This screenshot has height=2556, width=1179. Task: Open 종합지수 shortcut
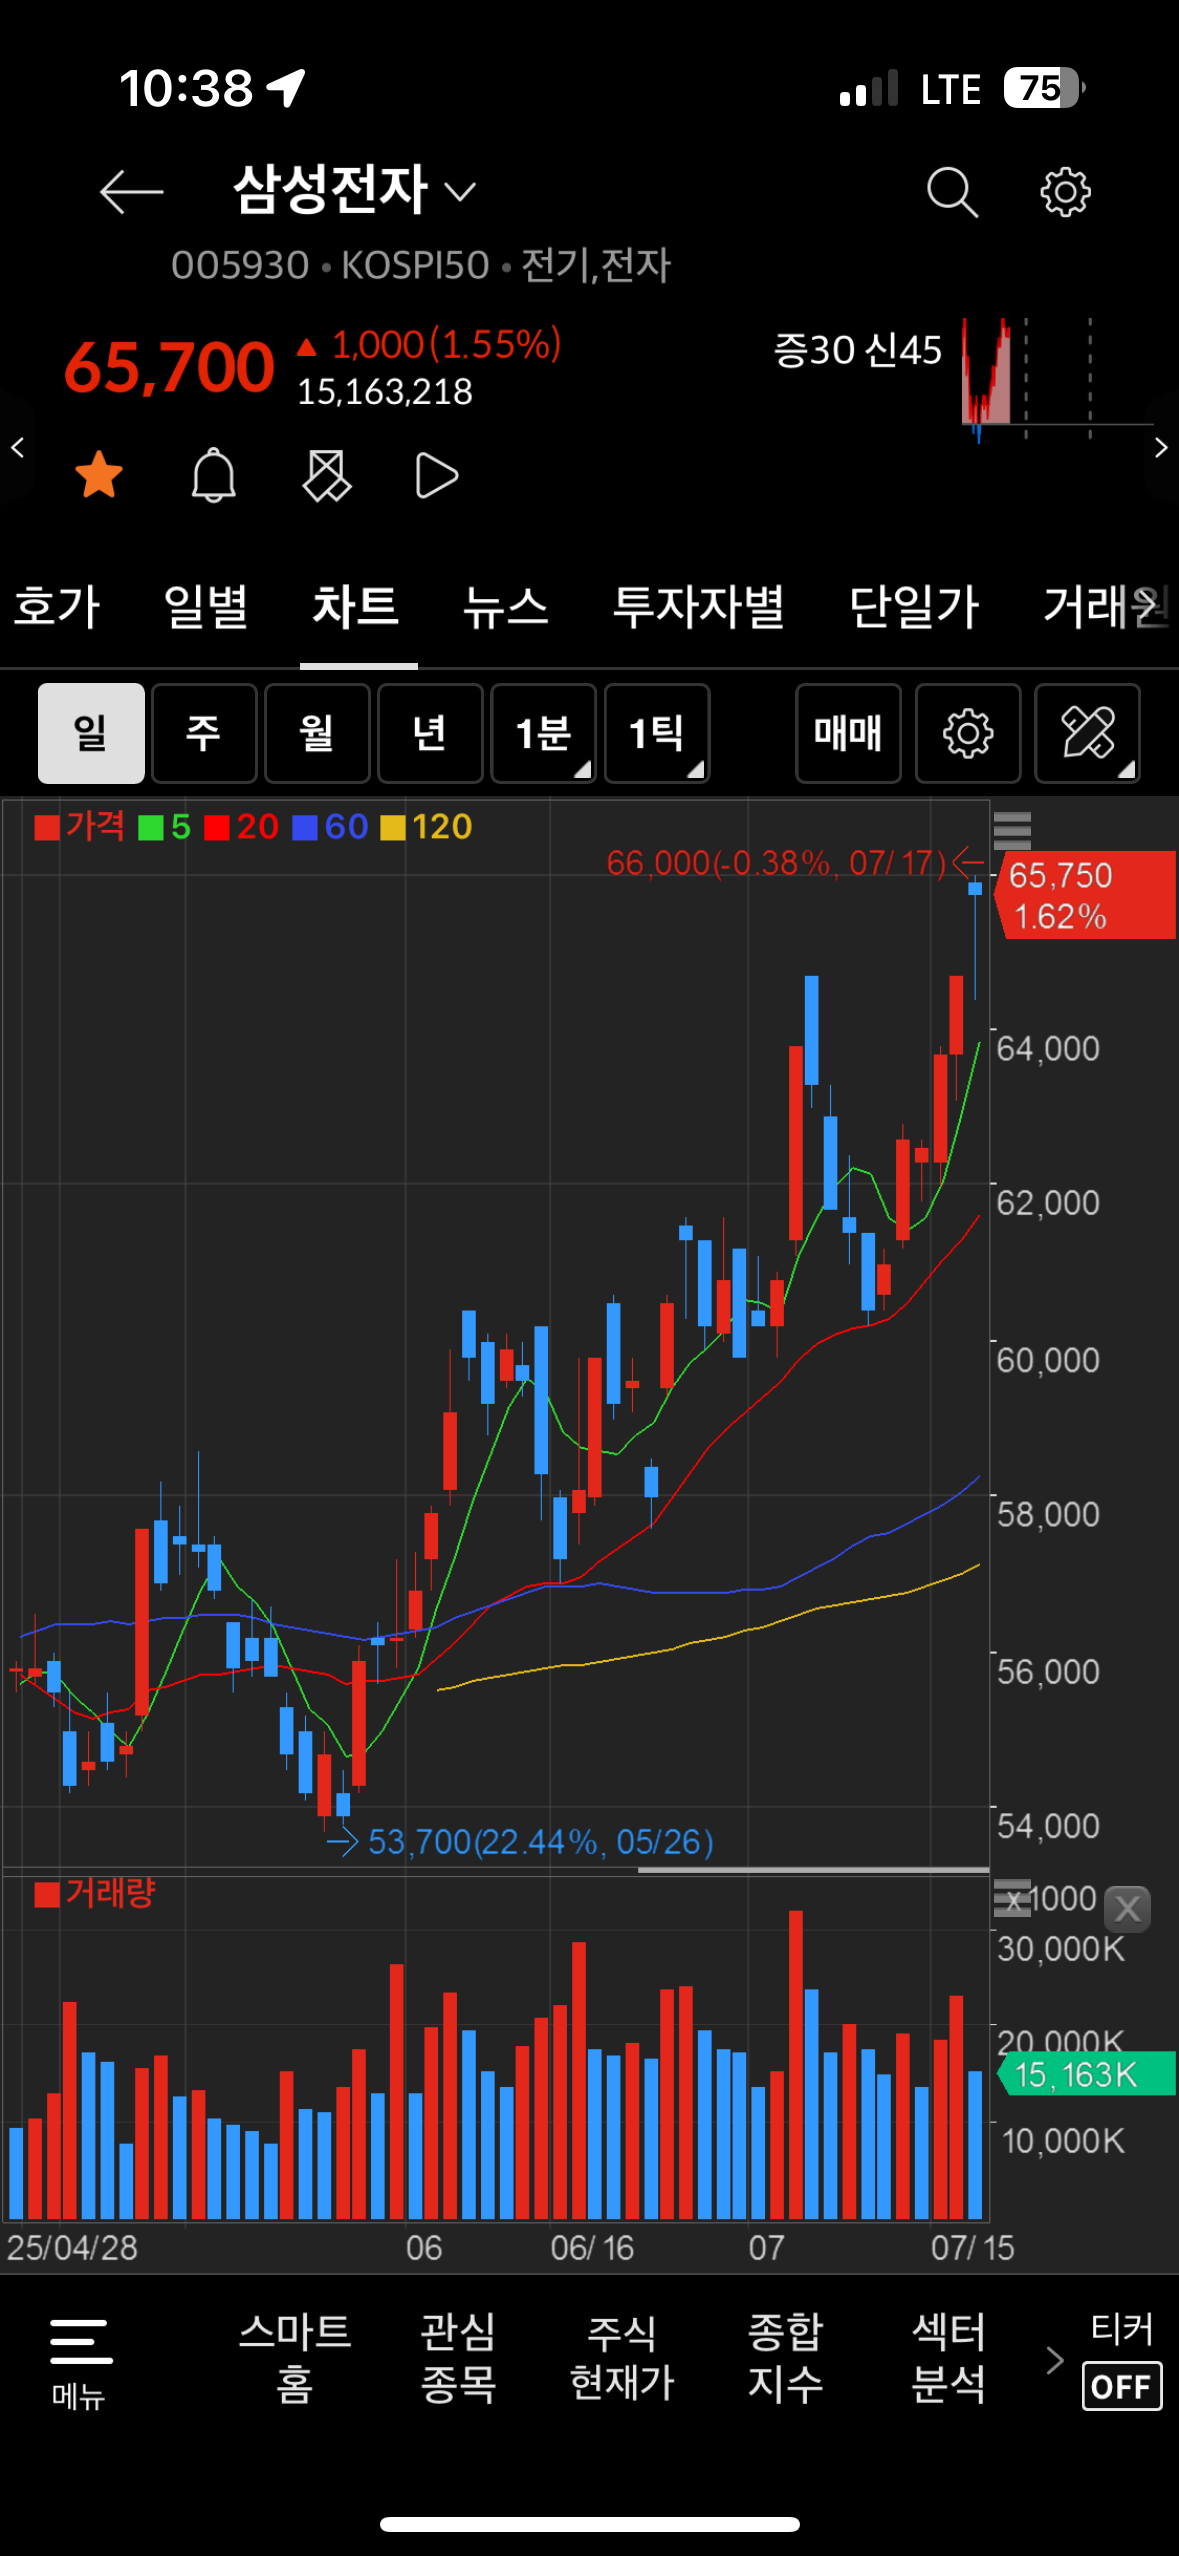785,2358
